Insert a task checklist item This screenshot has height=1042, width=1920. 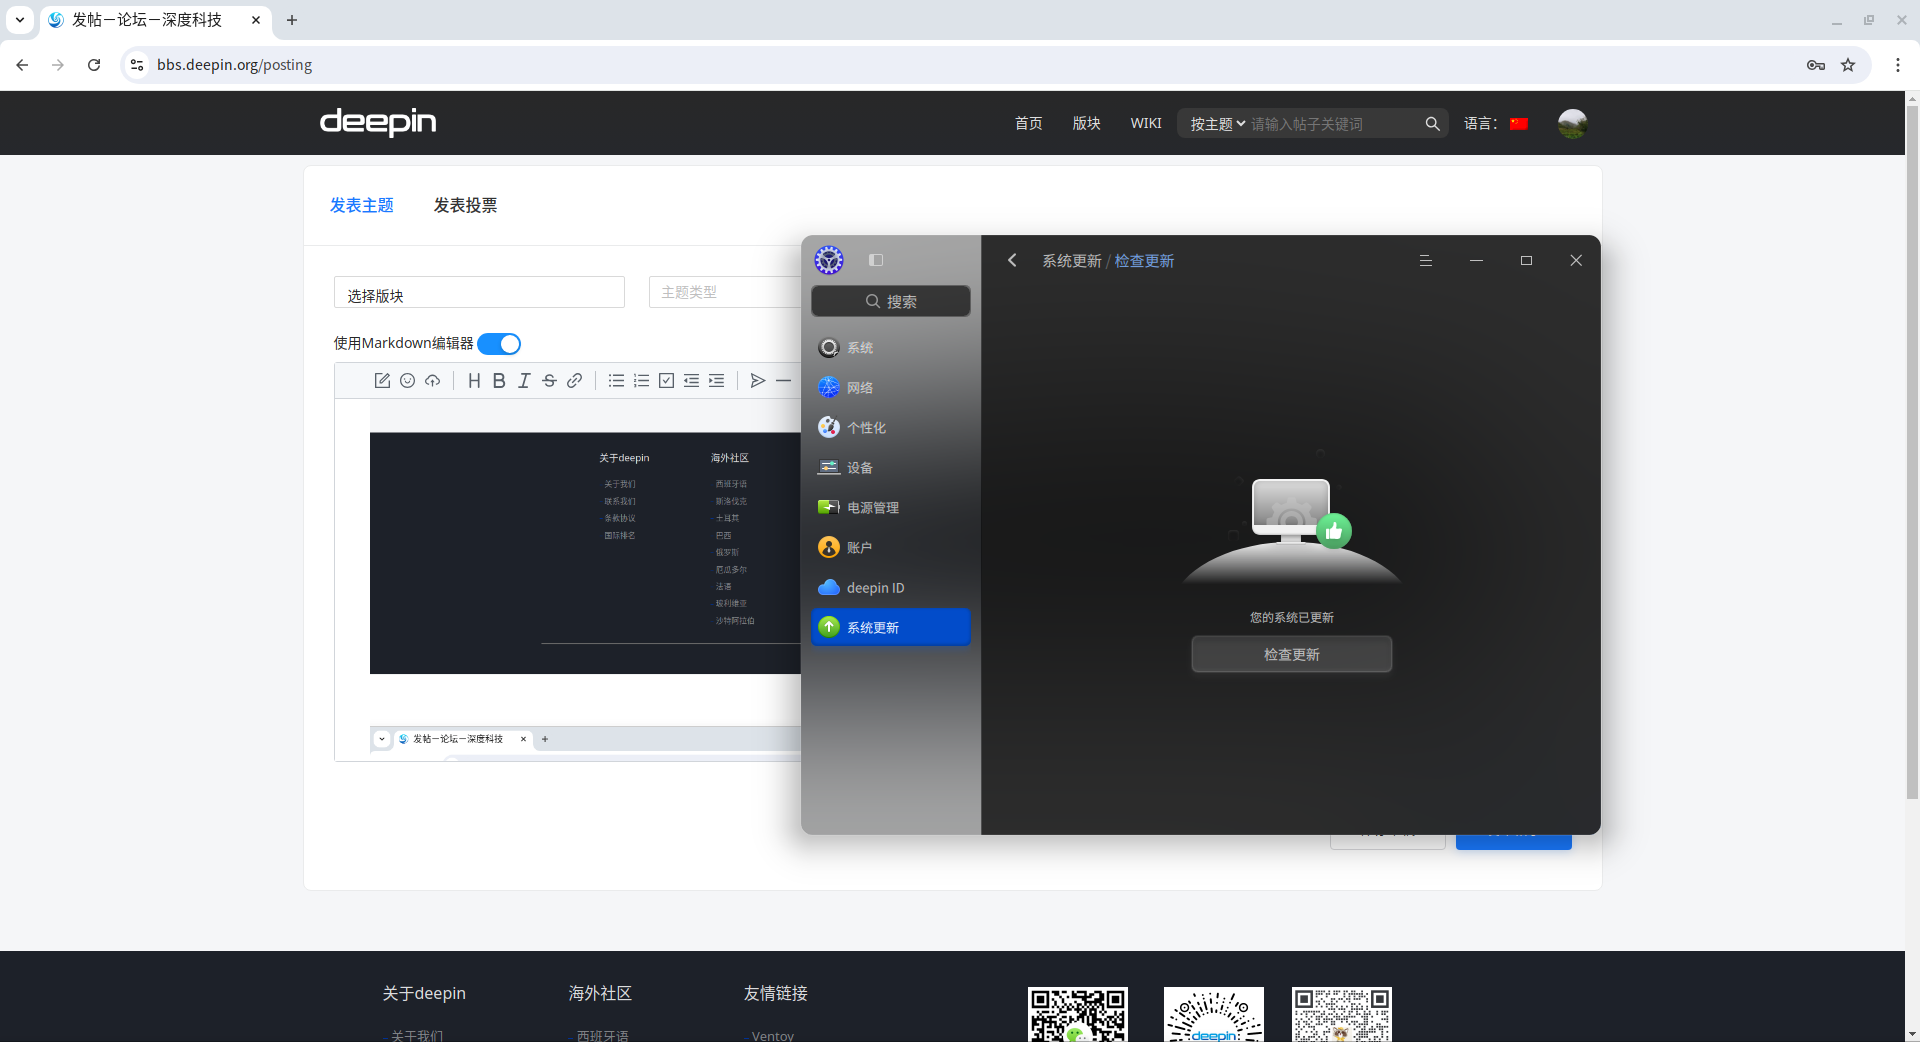coord(666,381)
